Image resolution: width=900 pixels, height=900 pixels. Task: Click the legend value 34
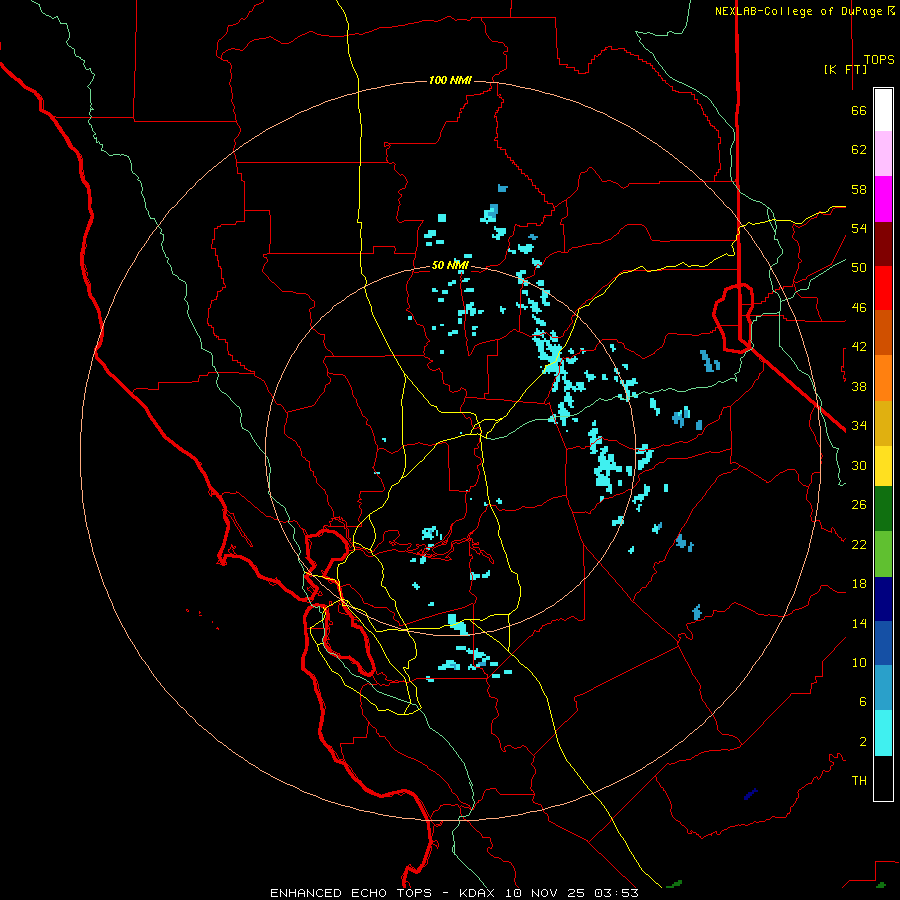coord(859,425)
